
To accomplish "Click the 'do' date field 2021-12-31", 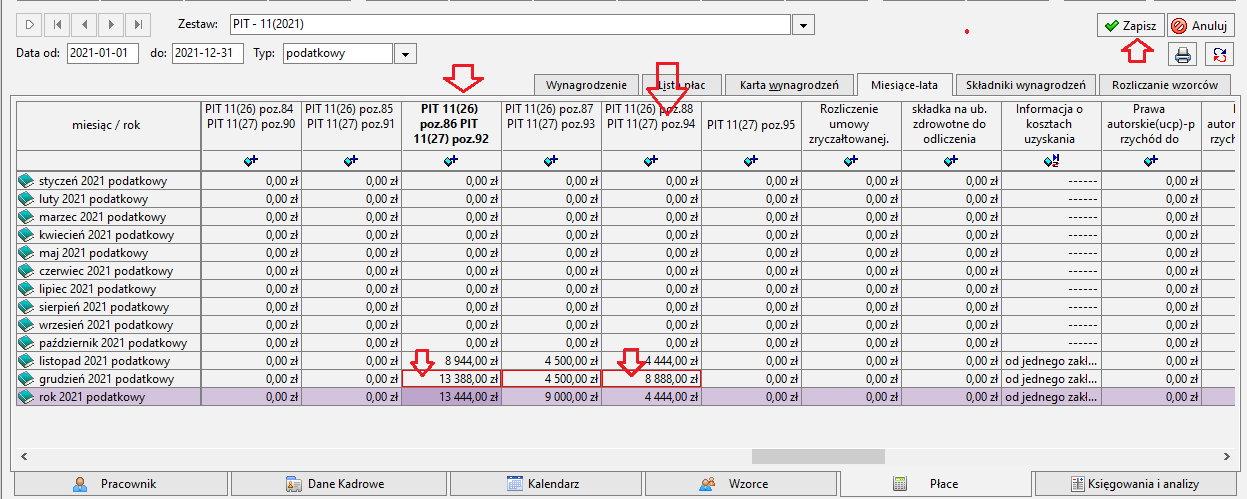I will (x=207, y=53).
